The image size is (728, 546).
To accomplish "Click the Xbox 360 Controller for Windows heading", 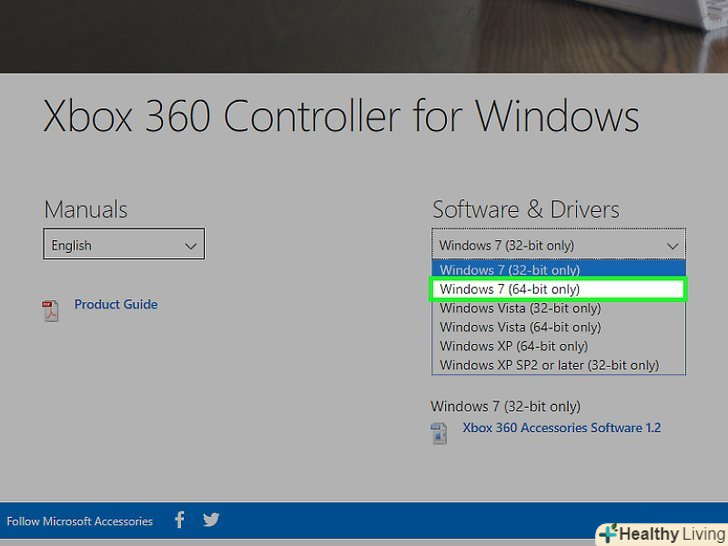I will (x=341, y=116).
